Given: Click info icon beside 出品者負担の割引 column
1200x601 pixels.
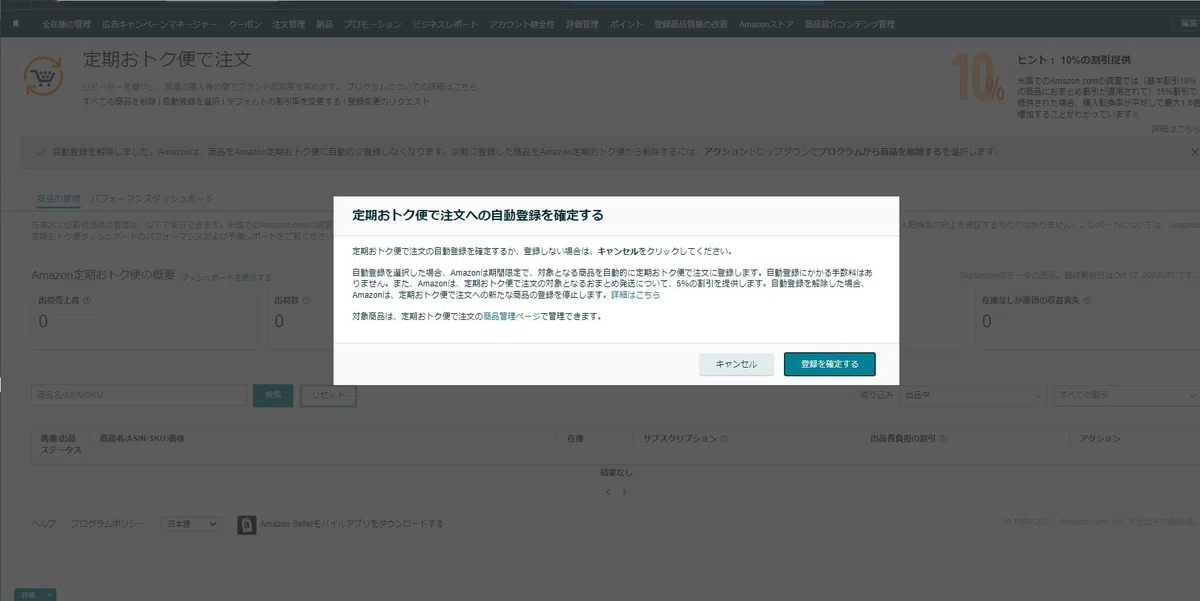Looking at the screenshot, I should (942, 439).
